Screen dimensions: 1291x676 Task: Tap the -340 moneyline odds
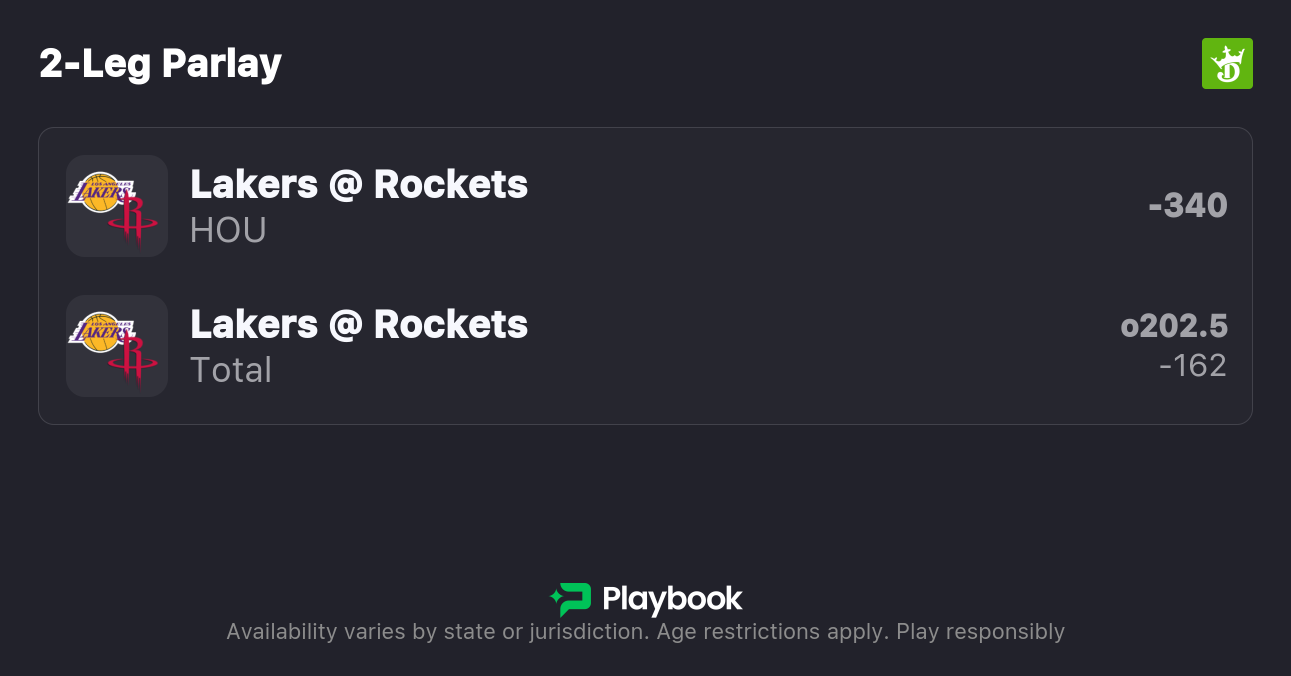coord(1188,206)
